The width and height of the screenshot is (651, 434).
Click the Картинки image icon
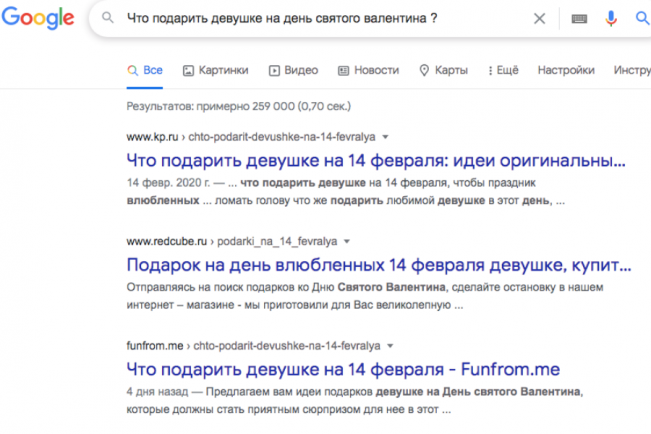coord(188,71)
